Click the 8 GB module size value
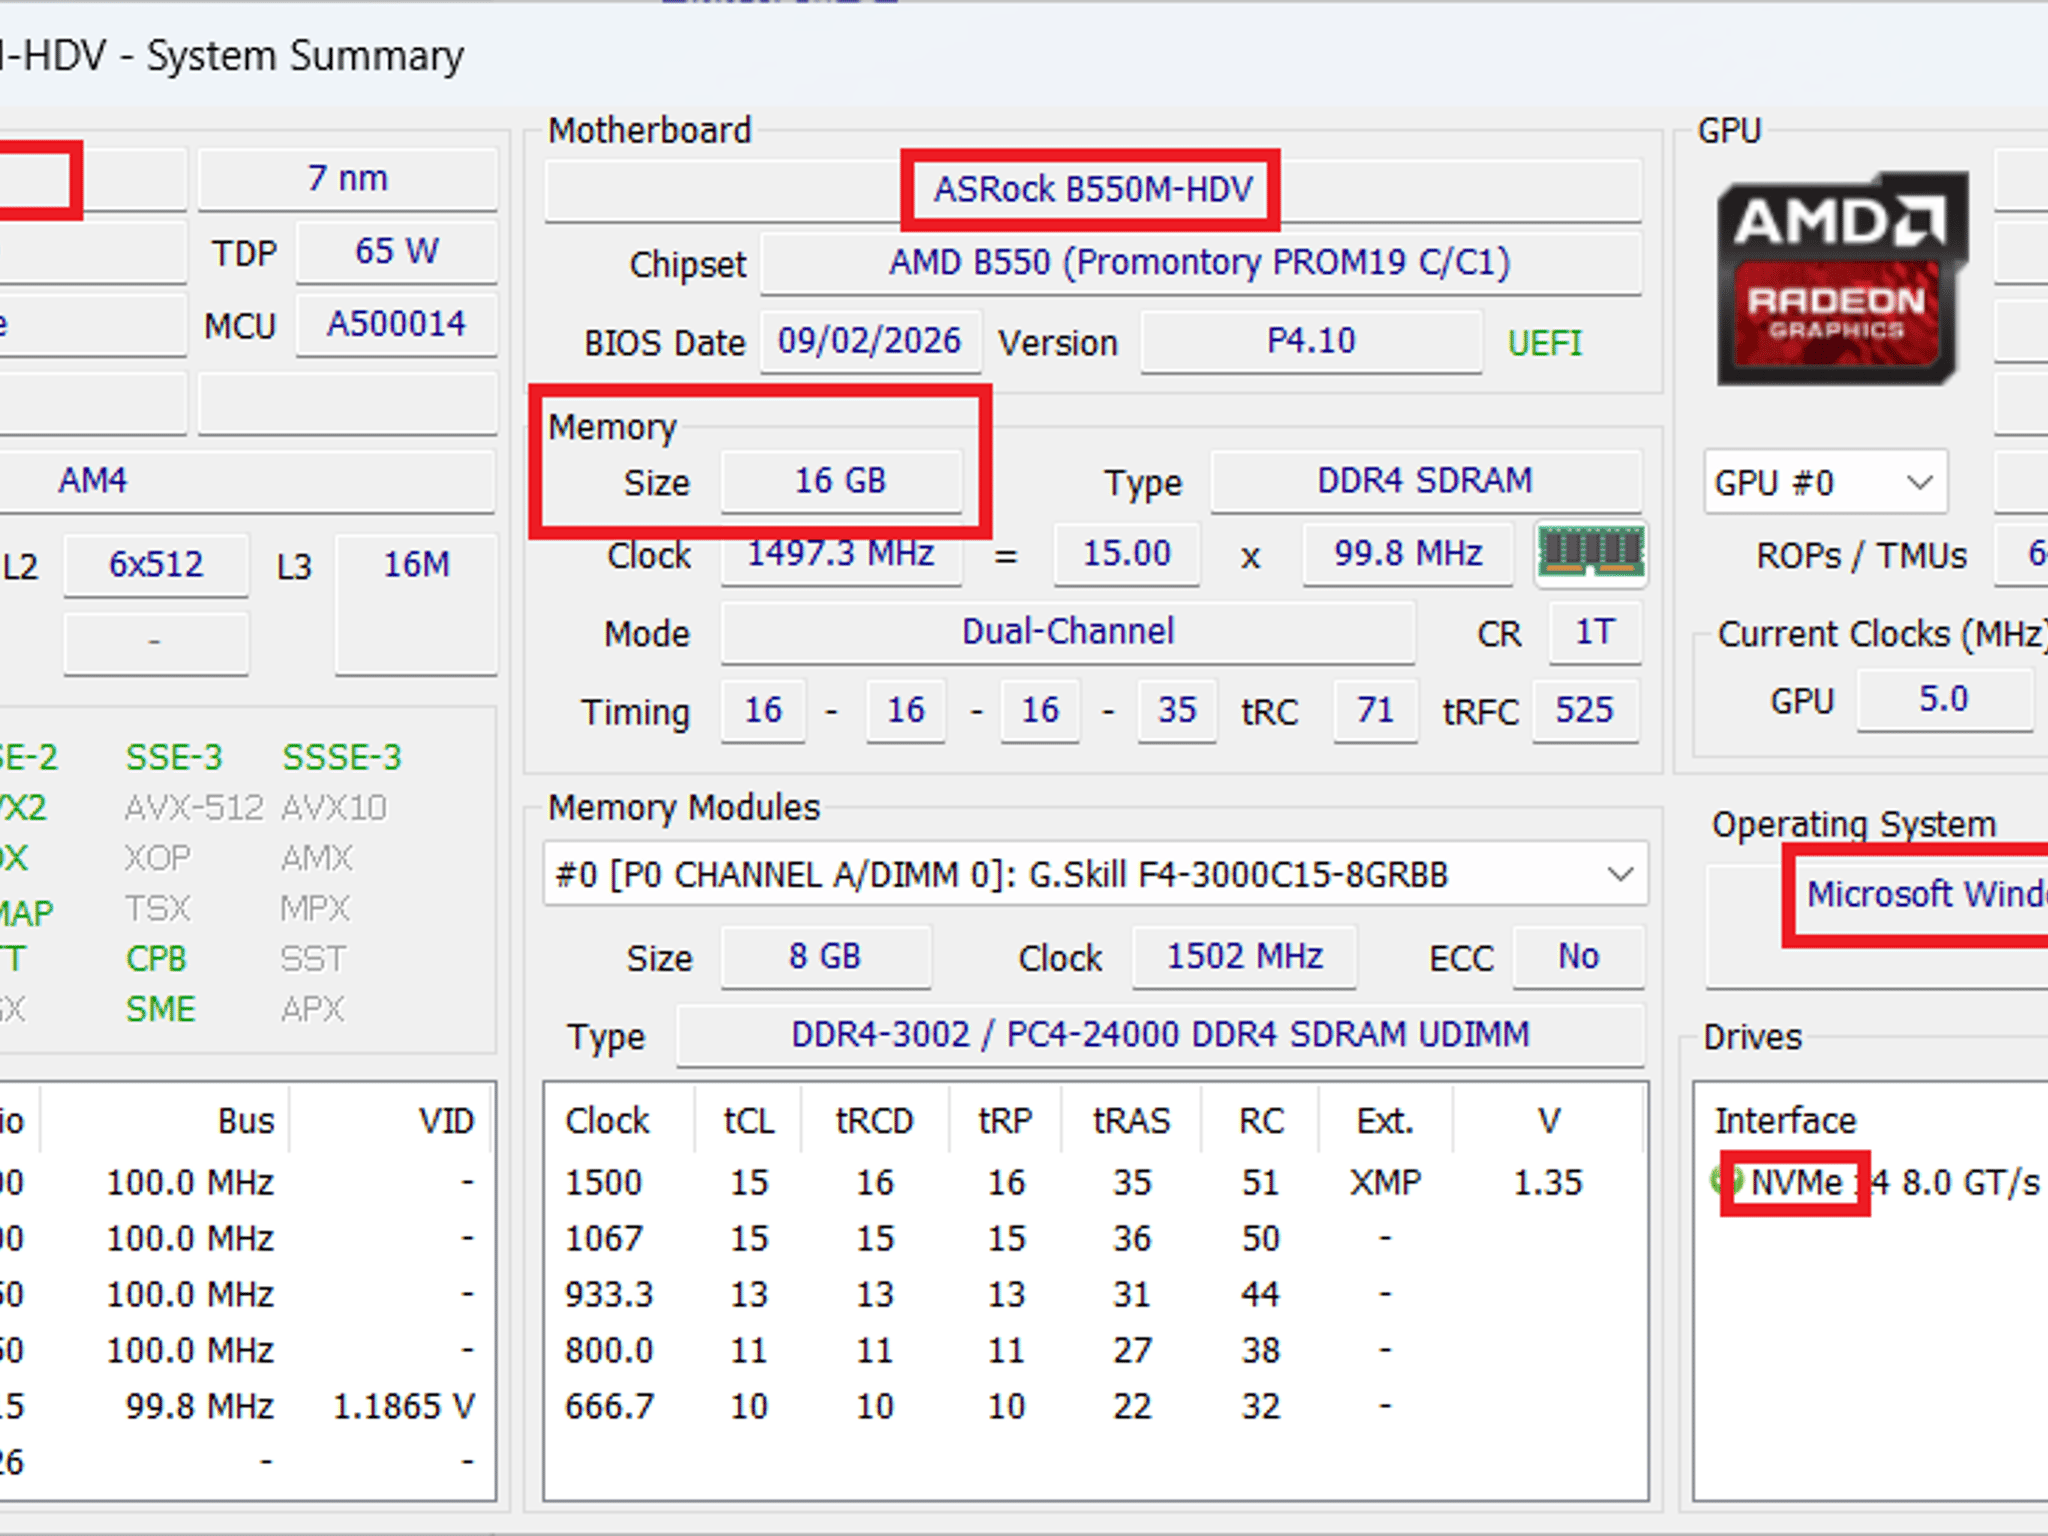2048x1536 pixels. pyautogui.click(x=825, y=957)
